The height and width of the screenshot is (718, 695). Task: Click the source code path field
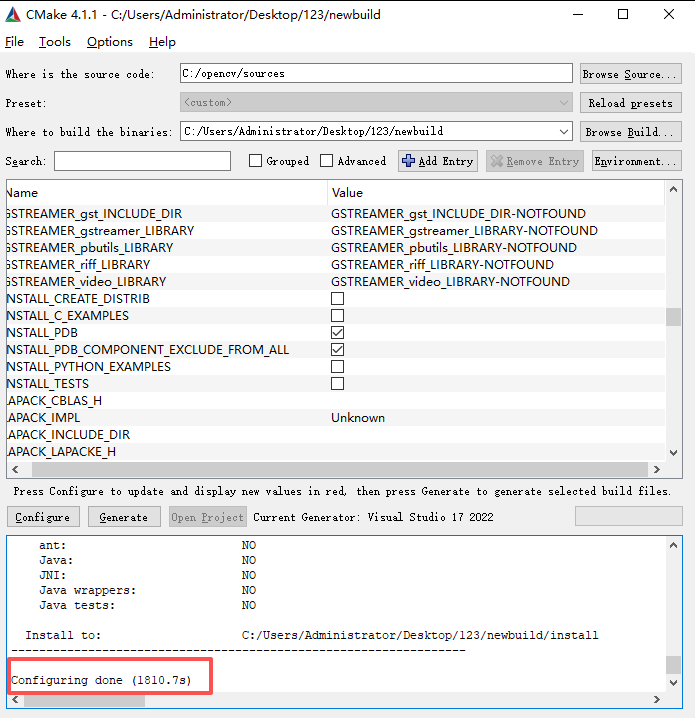coord(376,73)
